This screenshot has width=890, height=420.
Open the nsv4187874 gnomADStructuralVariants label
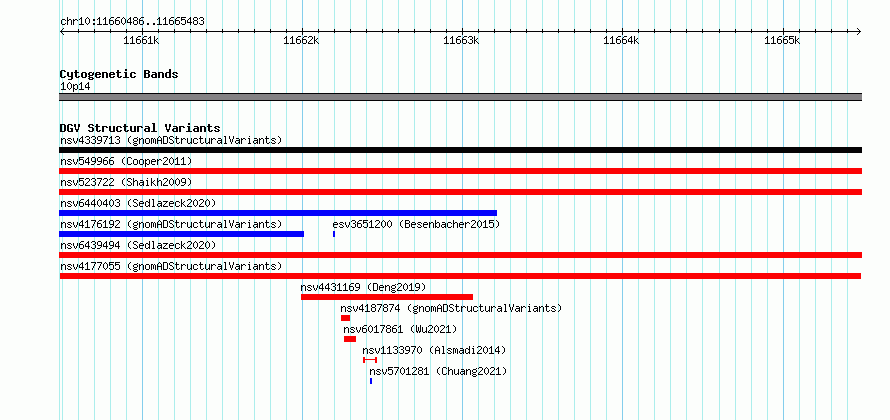point(451,308)
